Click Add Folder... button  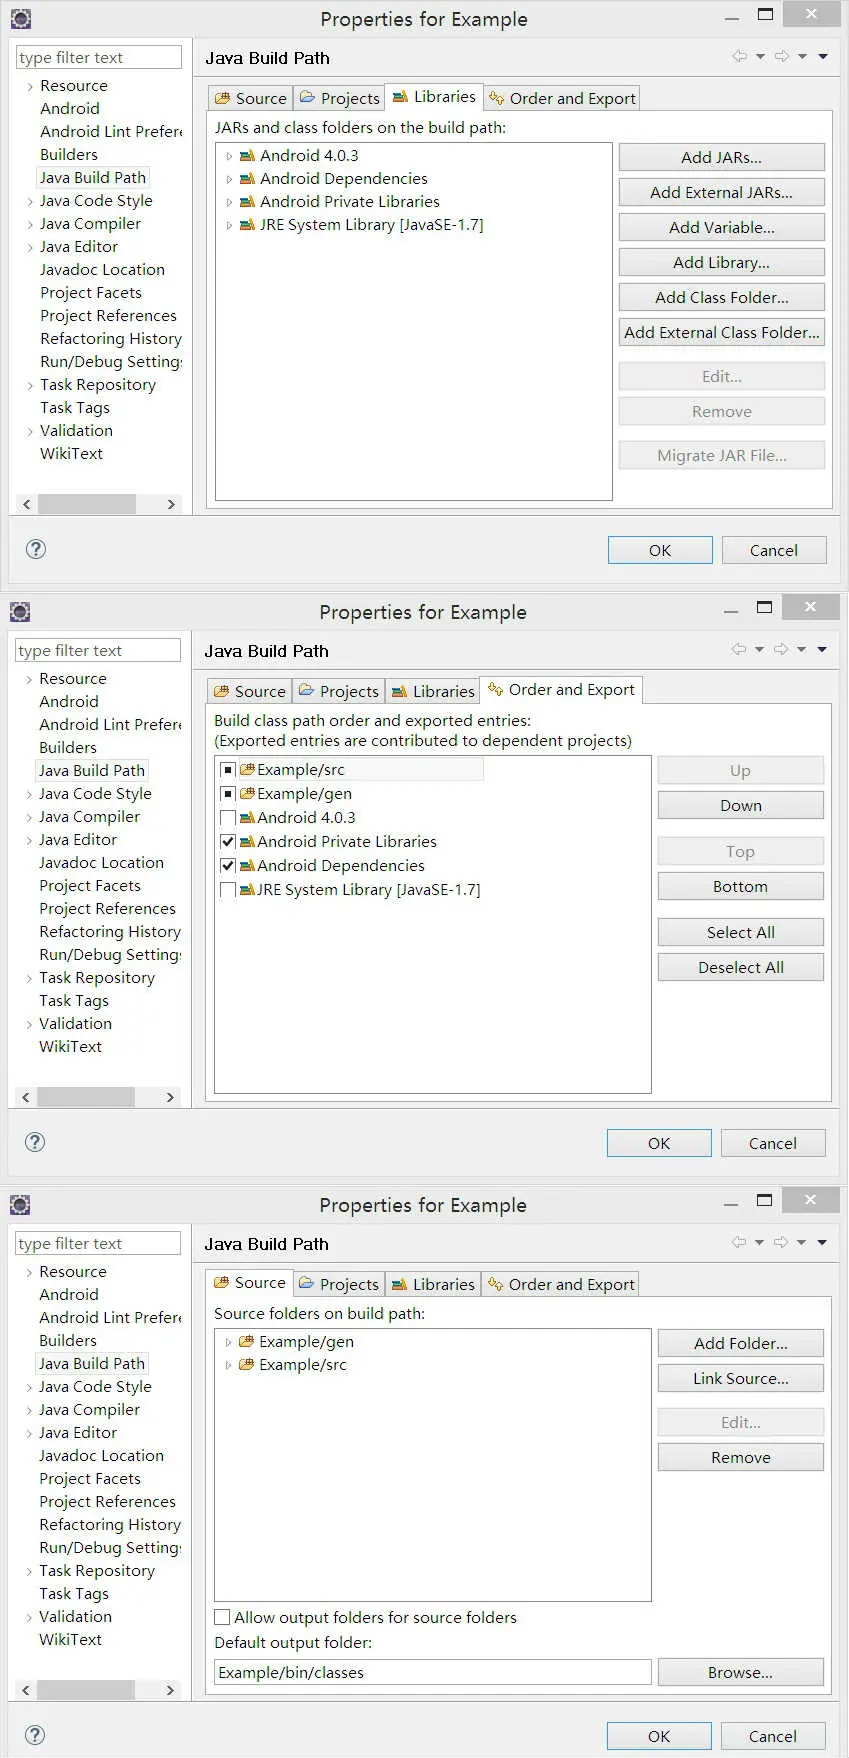tap(740, 1343)
